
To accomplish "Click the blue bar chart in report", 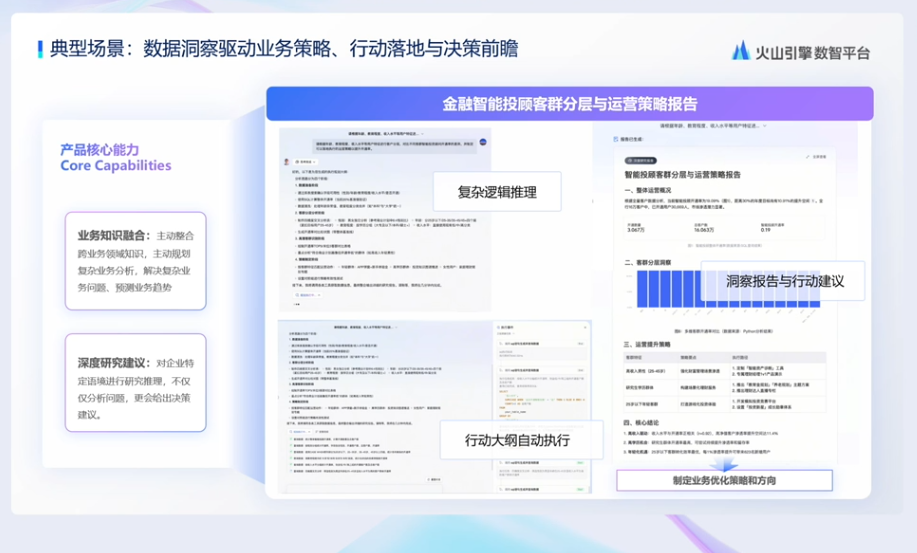I will (x=728, y=289).
